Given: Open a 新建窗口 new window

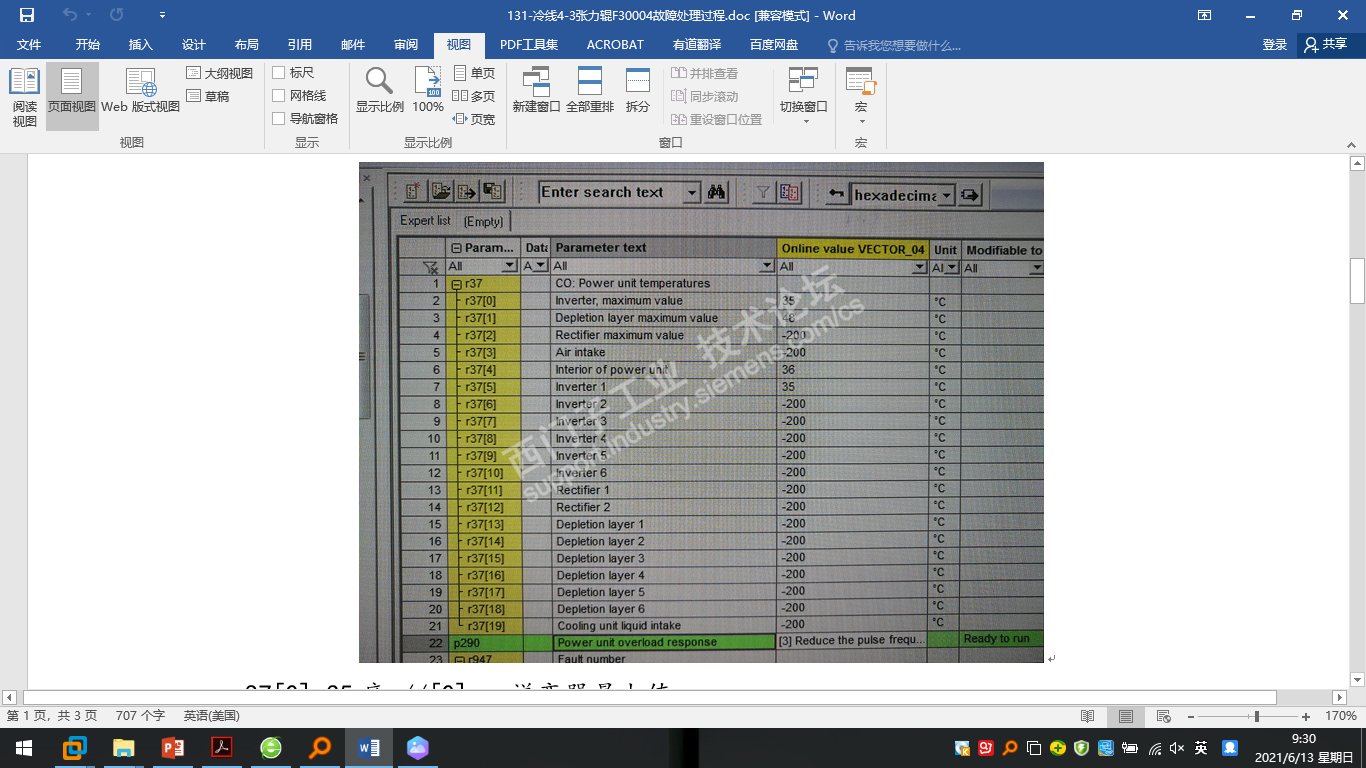Looking at the screenshot, I should coord(537,90).
